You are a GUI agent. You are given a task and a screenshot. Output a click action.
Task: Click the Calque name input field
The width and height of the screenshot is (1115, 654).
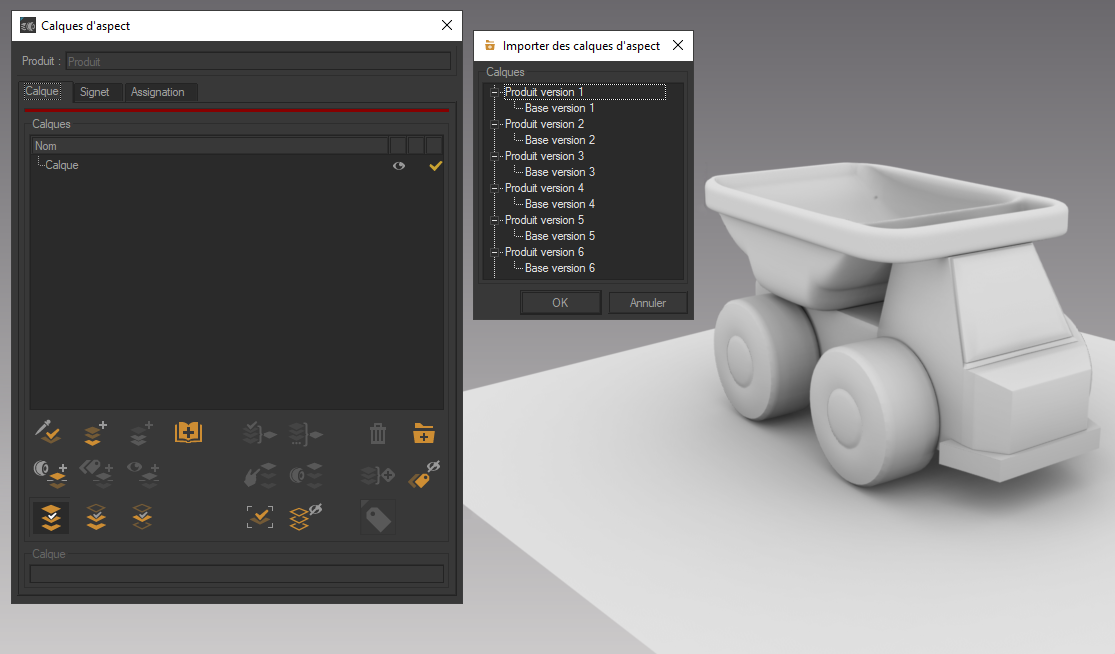coord(237,573)
